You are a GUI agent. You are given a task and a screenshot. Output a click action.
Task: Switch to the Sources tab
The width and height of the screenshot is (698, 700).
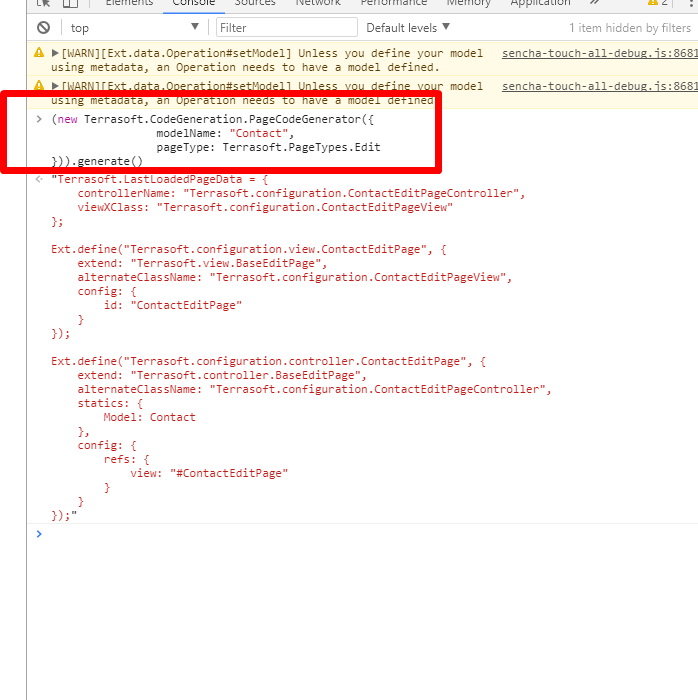255,3
